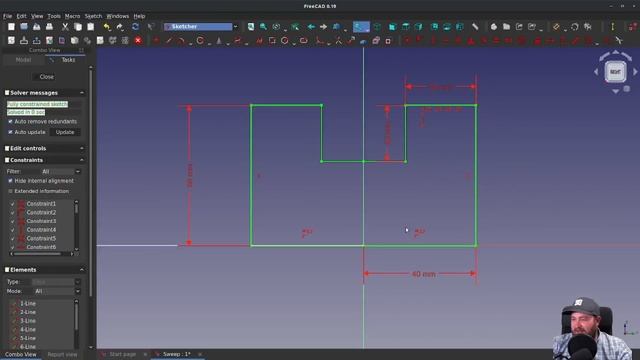Viewport: 640px width, 360px height.
Task: Click the red Leave sketch X icon
Action: pyautogui.click(x=138, y=40)
